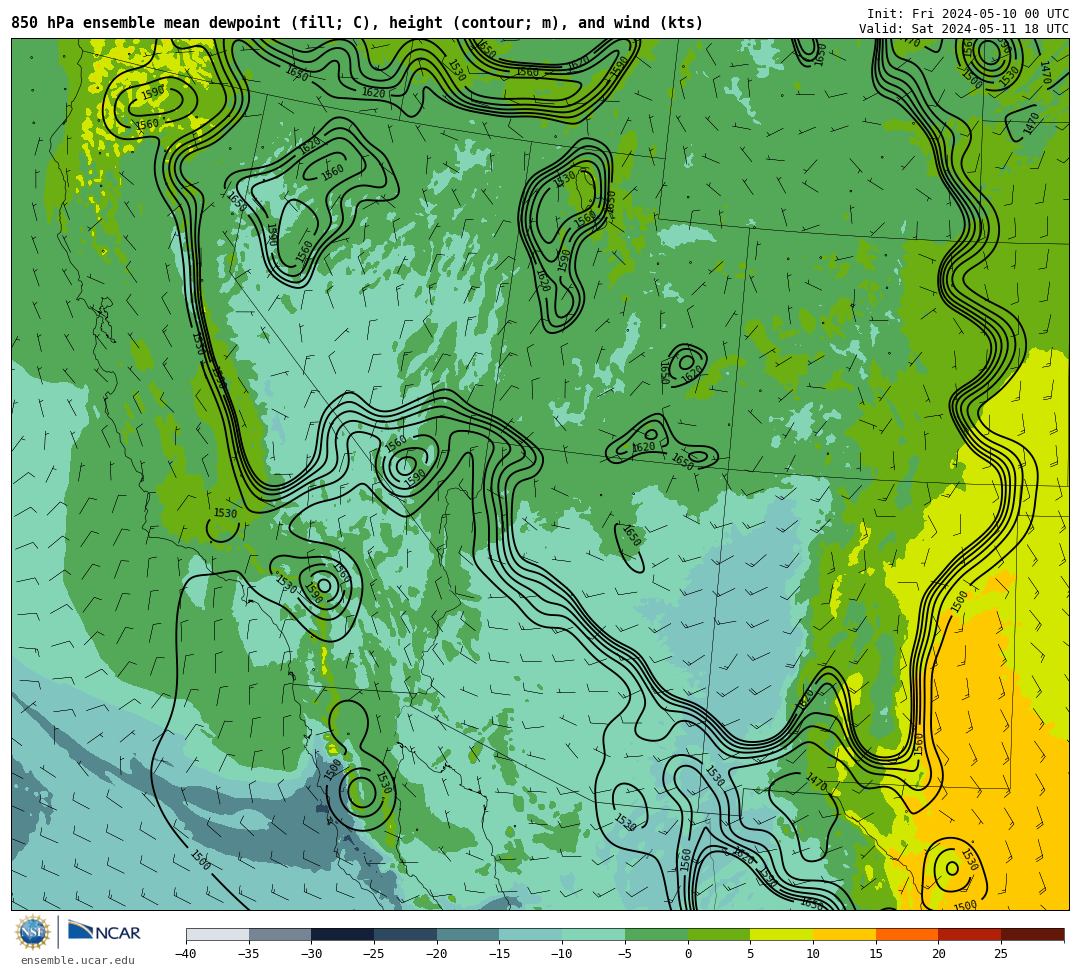This screenshot has width=1080, height=973.
Task: Click the Valid time label
Action: point(964,29)
